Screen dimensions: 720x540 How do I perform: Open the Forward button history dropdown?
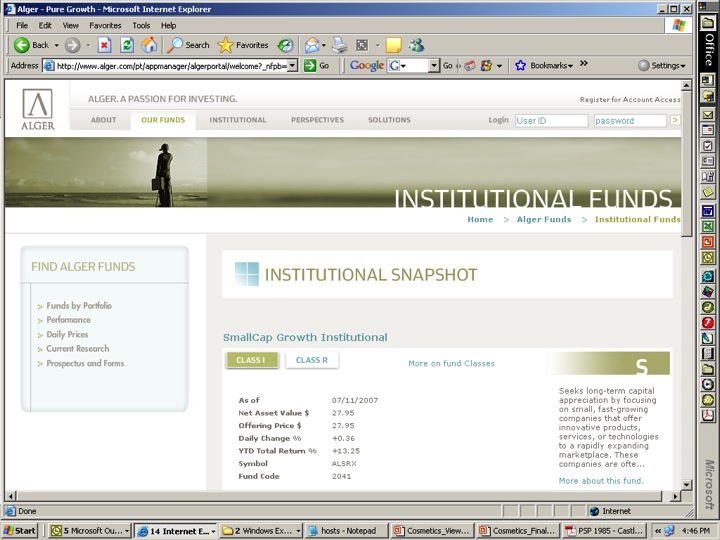(88, 45)
